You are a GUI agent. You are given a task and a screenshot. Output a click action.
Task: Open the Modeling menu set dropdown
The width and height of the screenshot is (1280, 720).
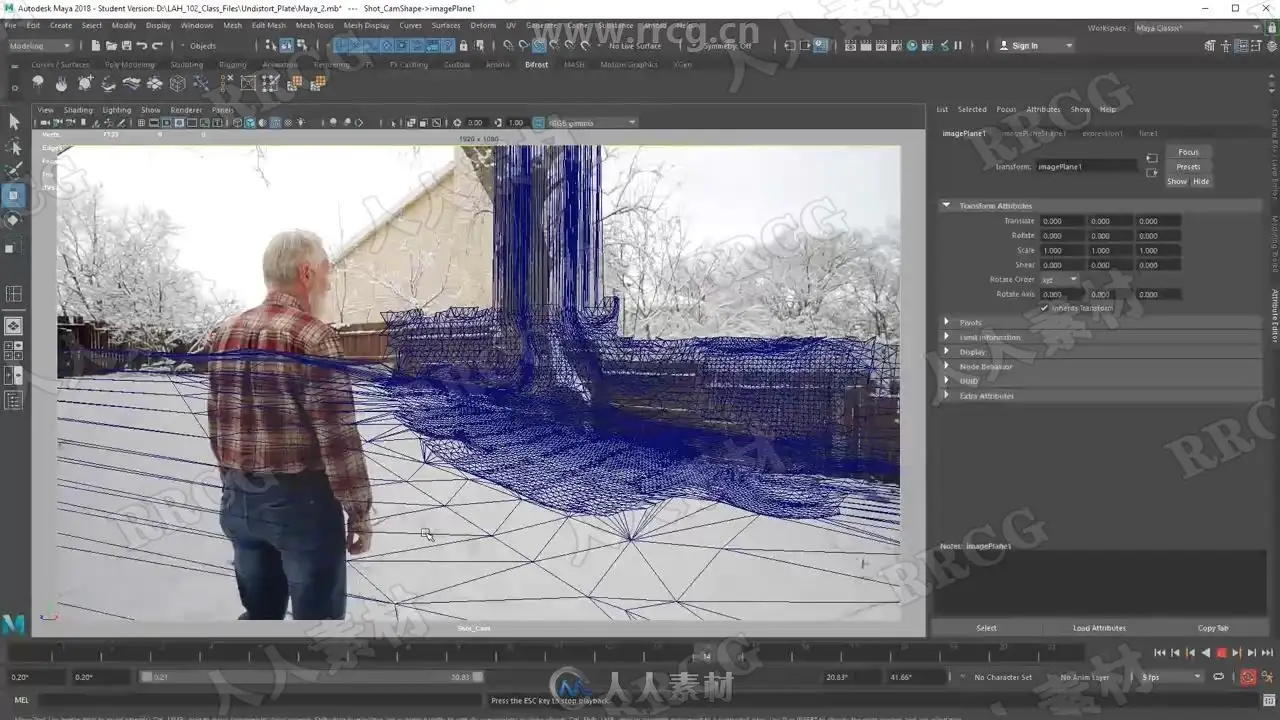[x=40, y=45]
